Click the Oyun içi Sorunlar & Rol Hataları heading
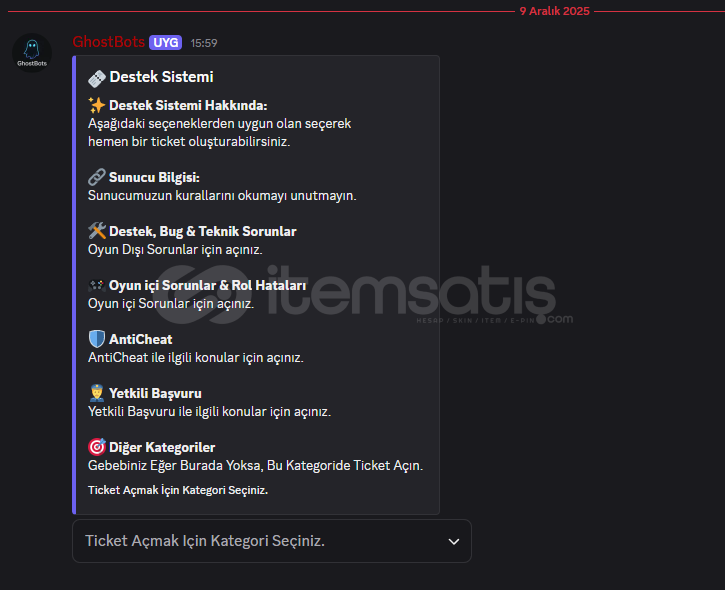The image size is (725, 590). click(x=208, y=285)
